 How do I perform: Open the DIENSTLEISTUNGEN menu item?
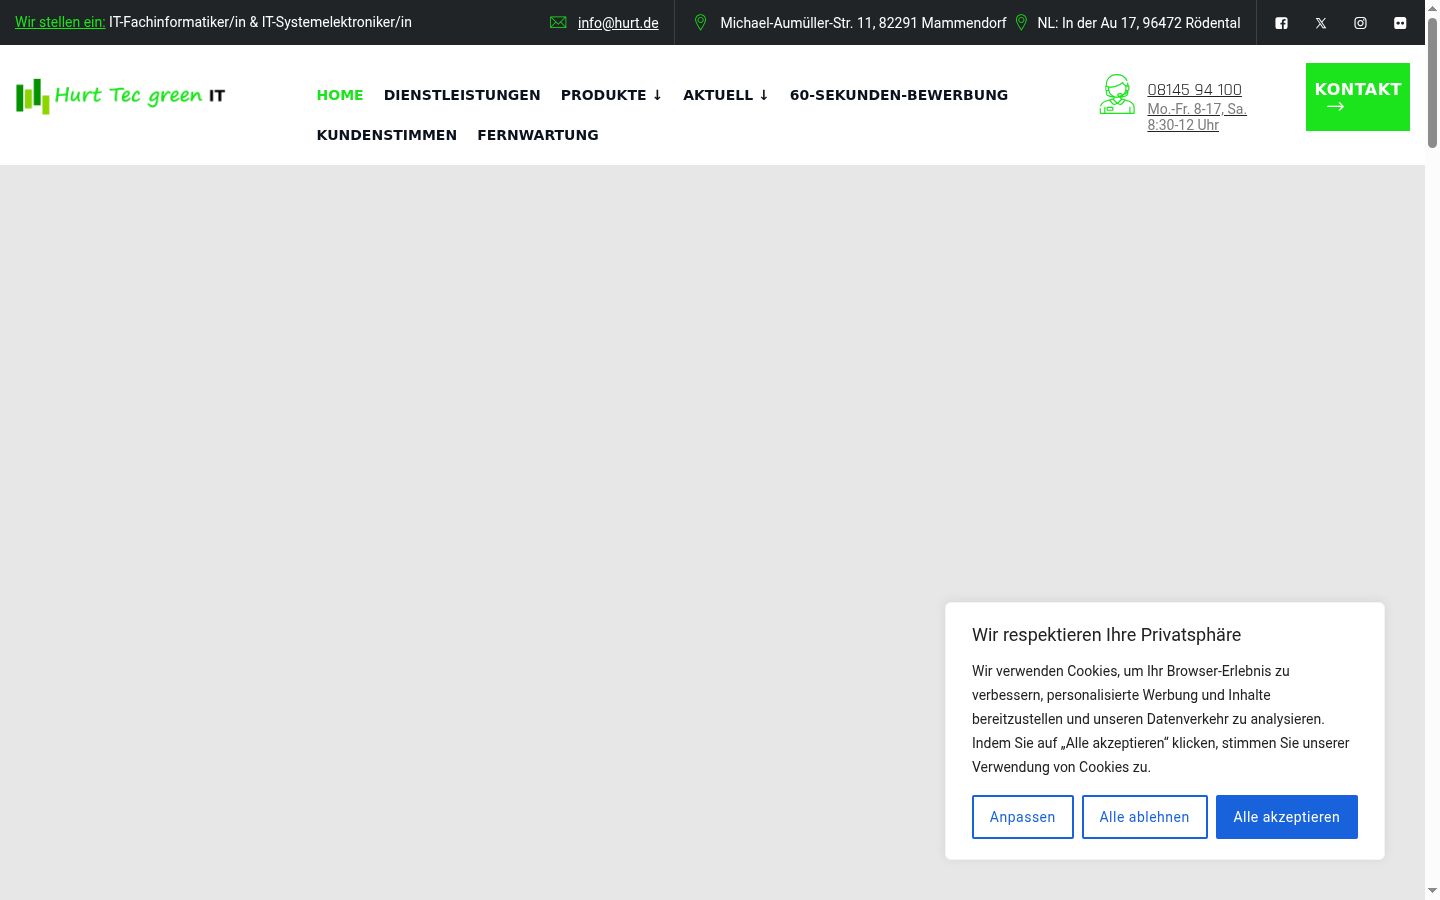462,95
